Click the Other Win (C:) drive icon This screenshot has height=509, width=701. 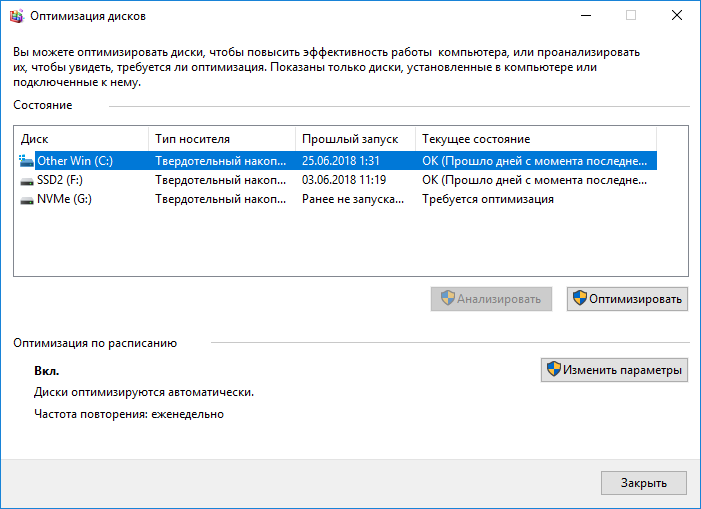pos(26,160)
